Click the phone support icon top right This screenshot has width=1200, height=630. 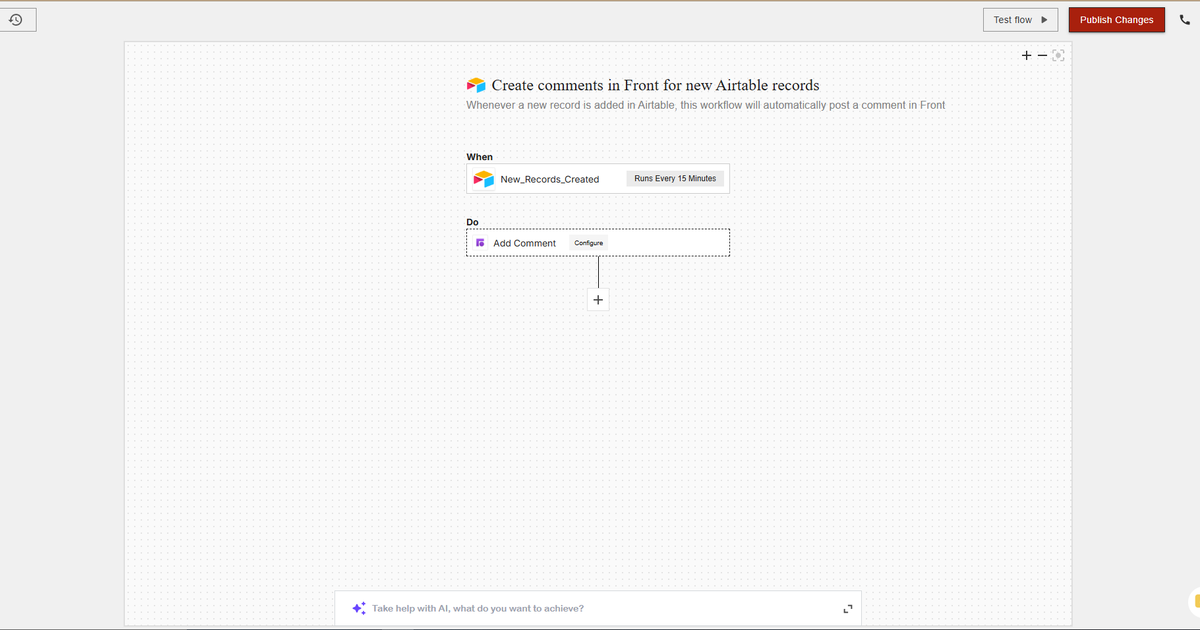[x=1185, y=19]
